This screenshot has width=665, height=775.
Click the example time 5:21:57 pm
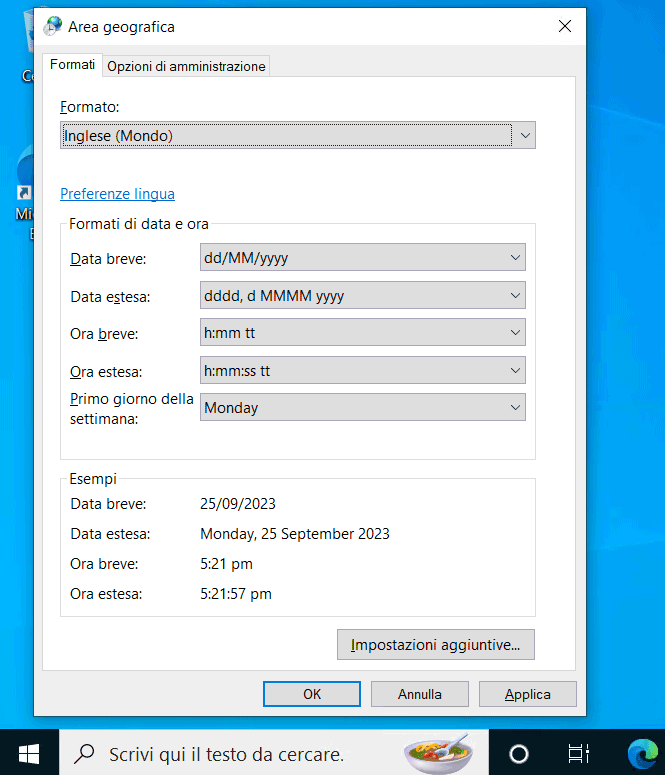coord(236,594)
